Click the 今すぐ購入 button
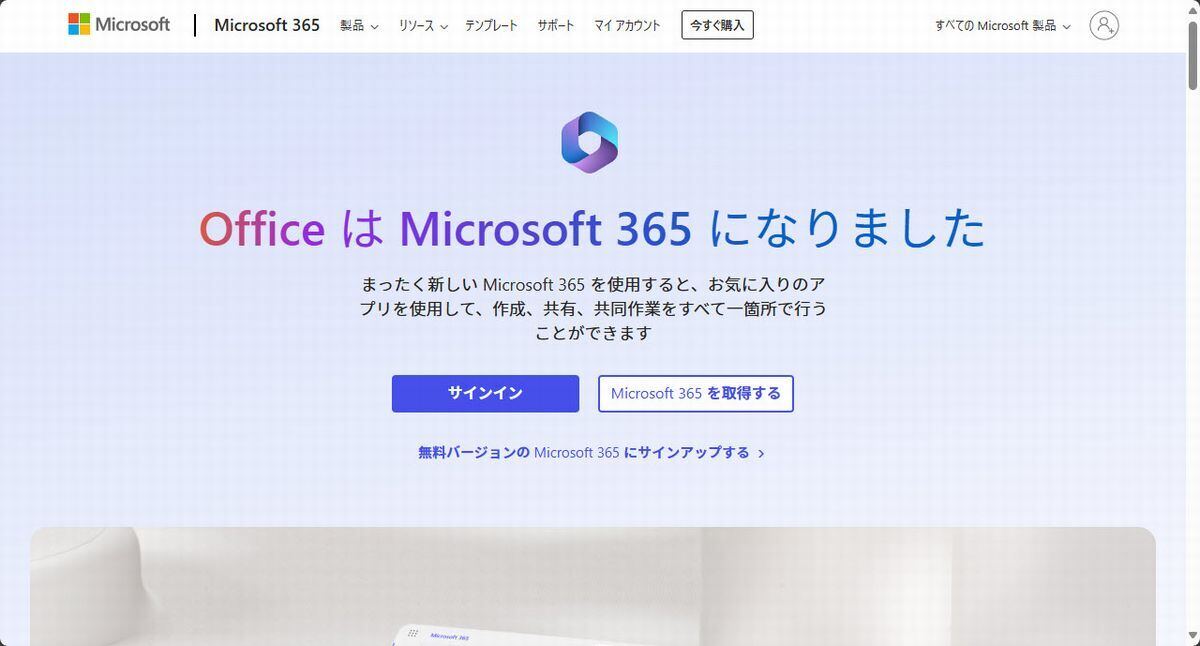This screenshot has height=646, width=1200. coord(717,25)
